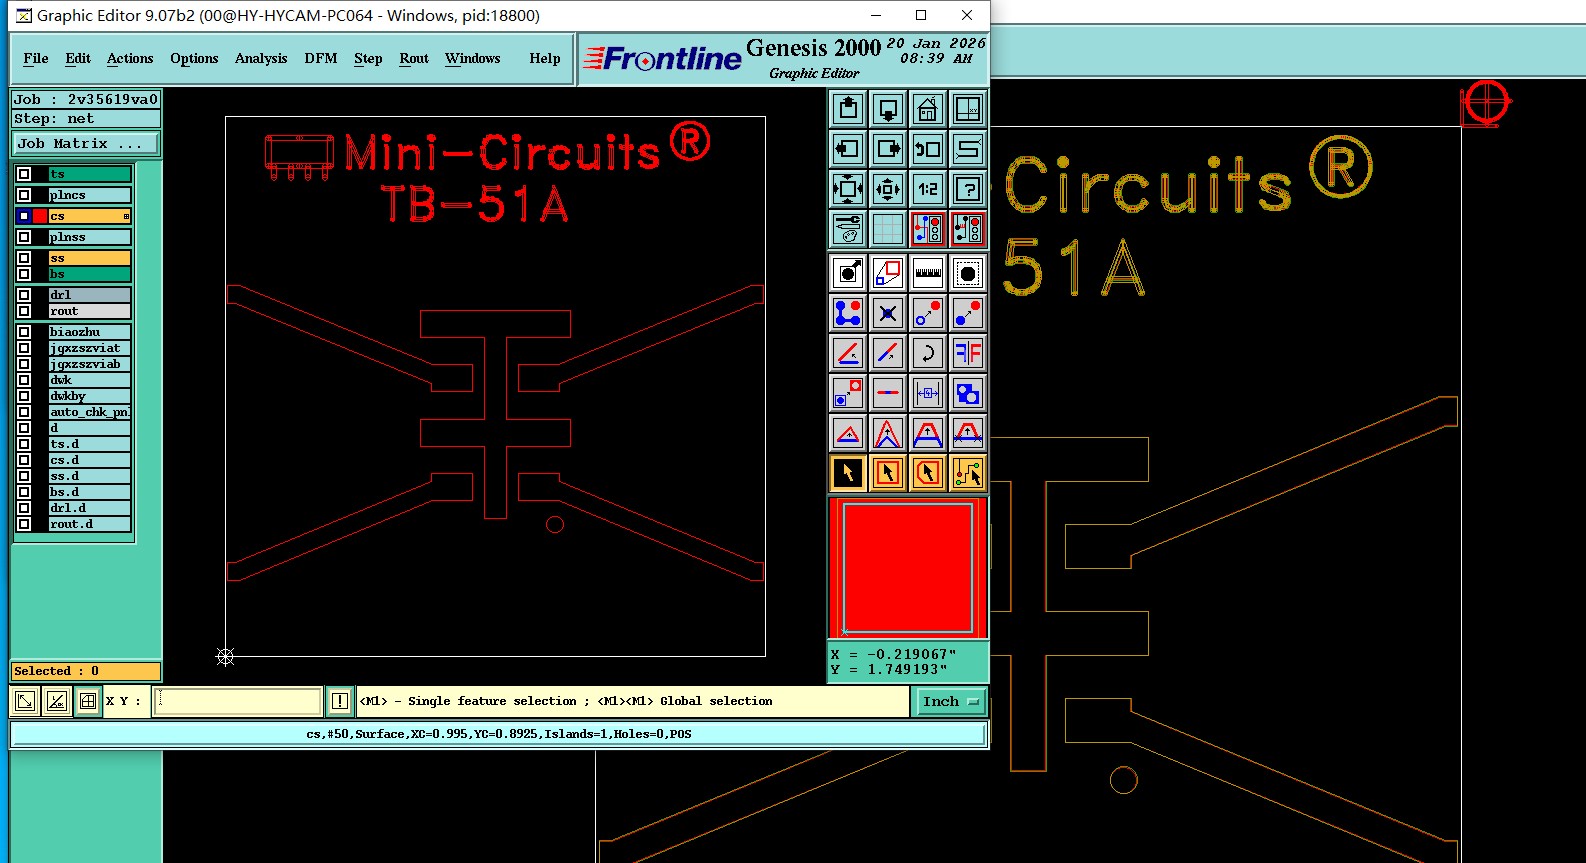Click the overlapping blue shapes icon
1586x863 pixels.
tap(968, 393)
